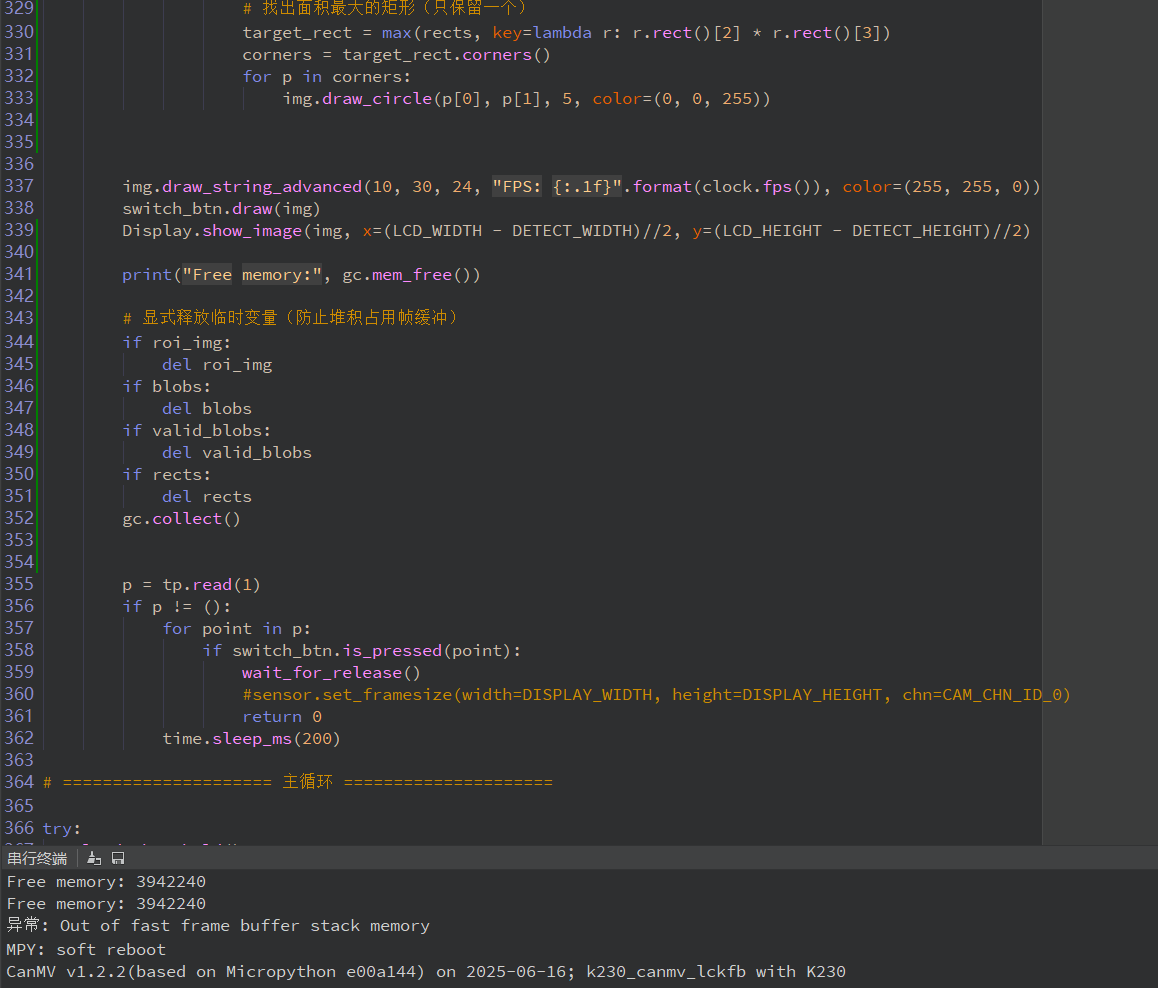Click the time.sleep_ms(200) statement
1158x988 pixels.
click(251, 738)
